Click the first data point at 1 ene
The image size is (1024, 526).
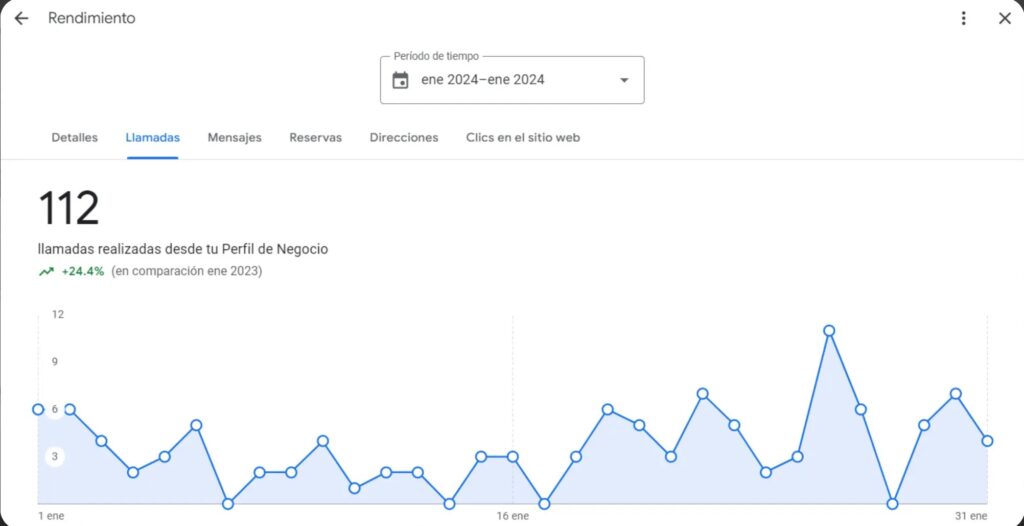(x=38, y=410)
